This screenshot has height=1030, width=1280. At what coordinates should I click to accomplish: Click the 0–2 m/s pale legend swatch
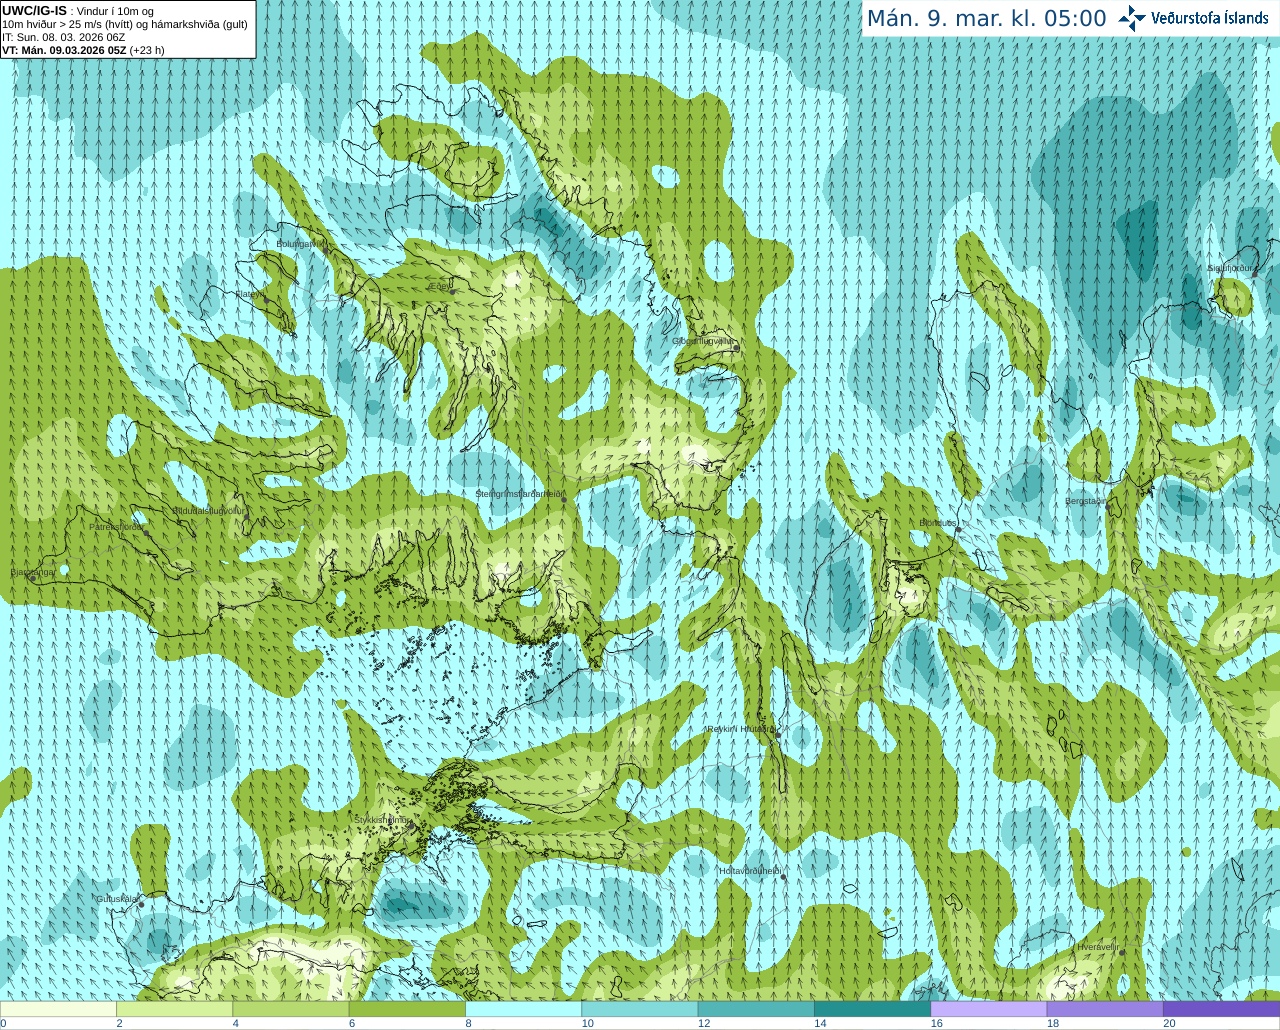click(x=58, y=1009)
